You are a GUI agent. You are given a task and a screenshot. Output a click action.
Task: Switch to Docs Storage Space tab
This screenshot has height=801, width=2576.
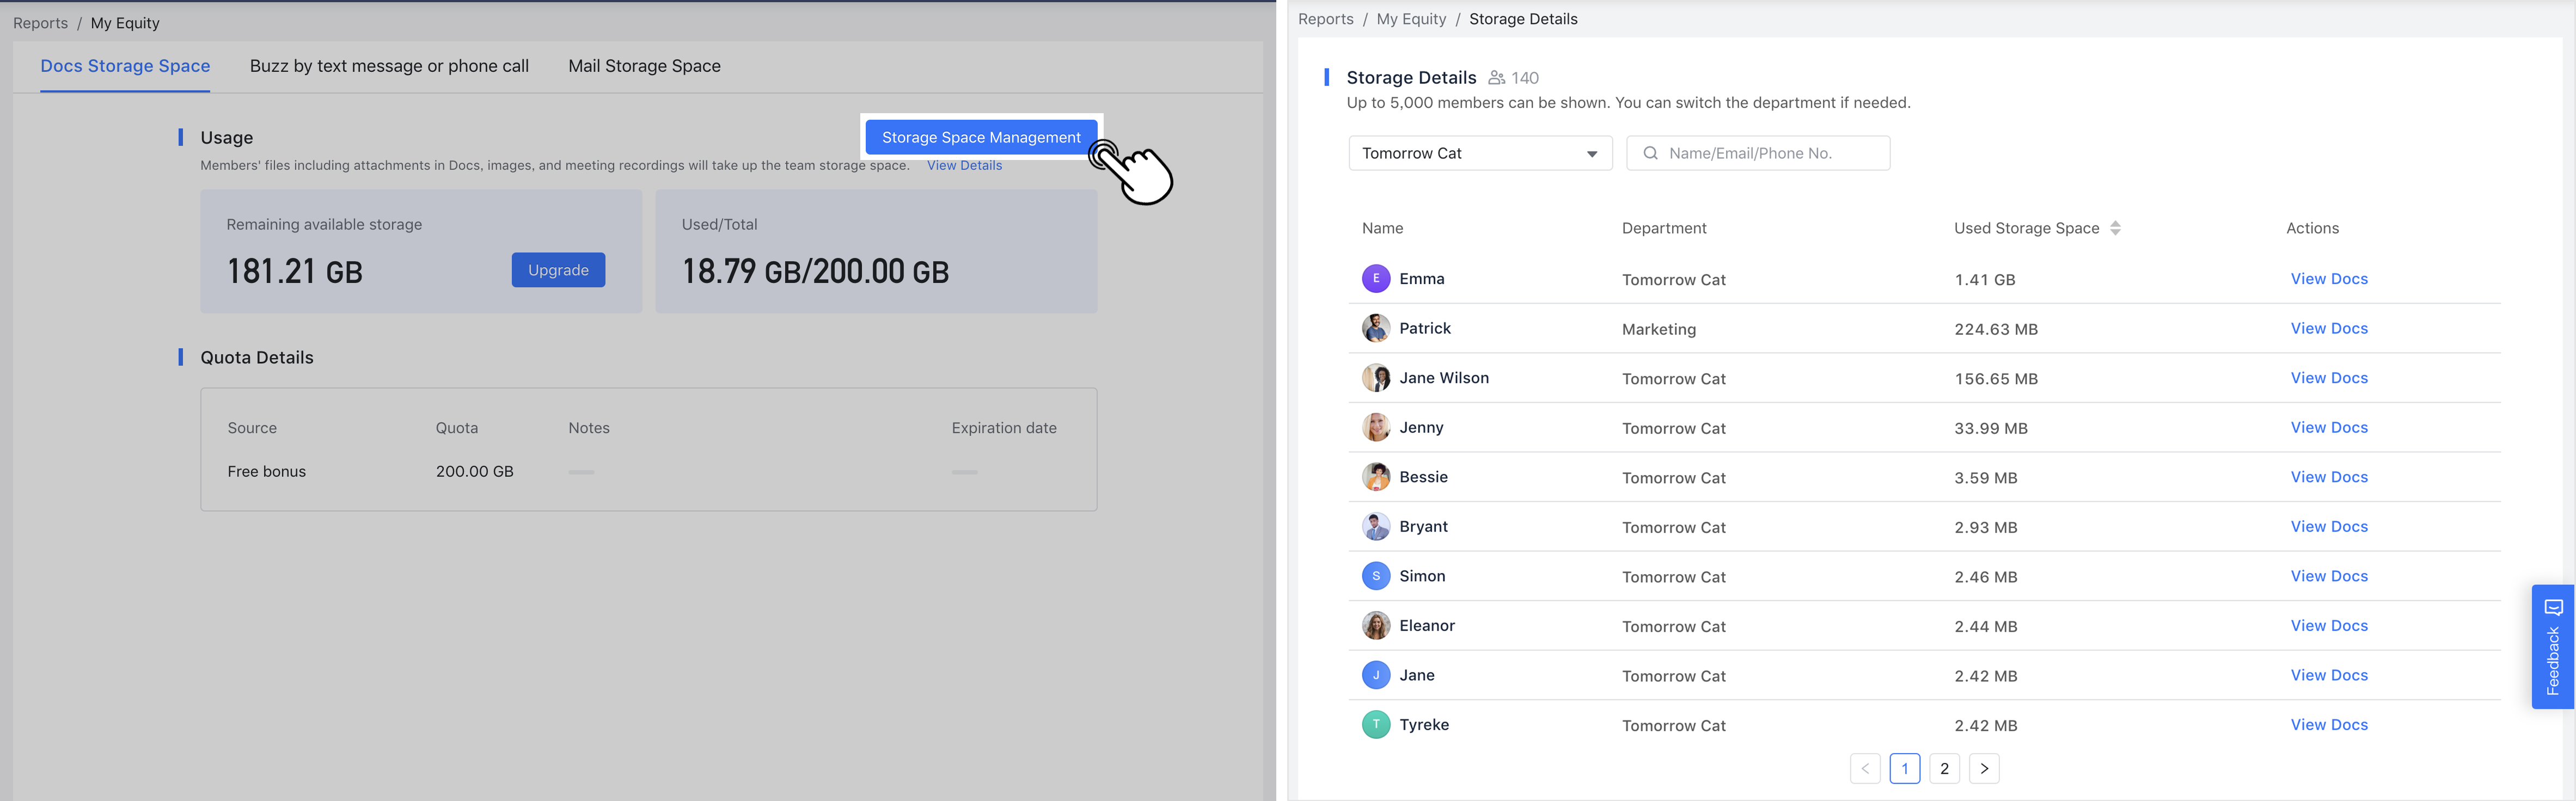pyautogui.click(x=125, y=66)
